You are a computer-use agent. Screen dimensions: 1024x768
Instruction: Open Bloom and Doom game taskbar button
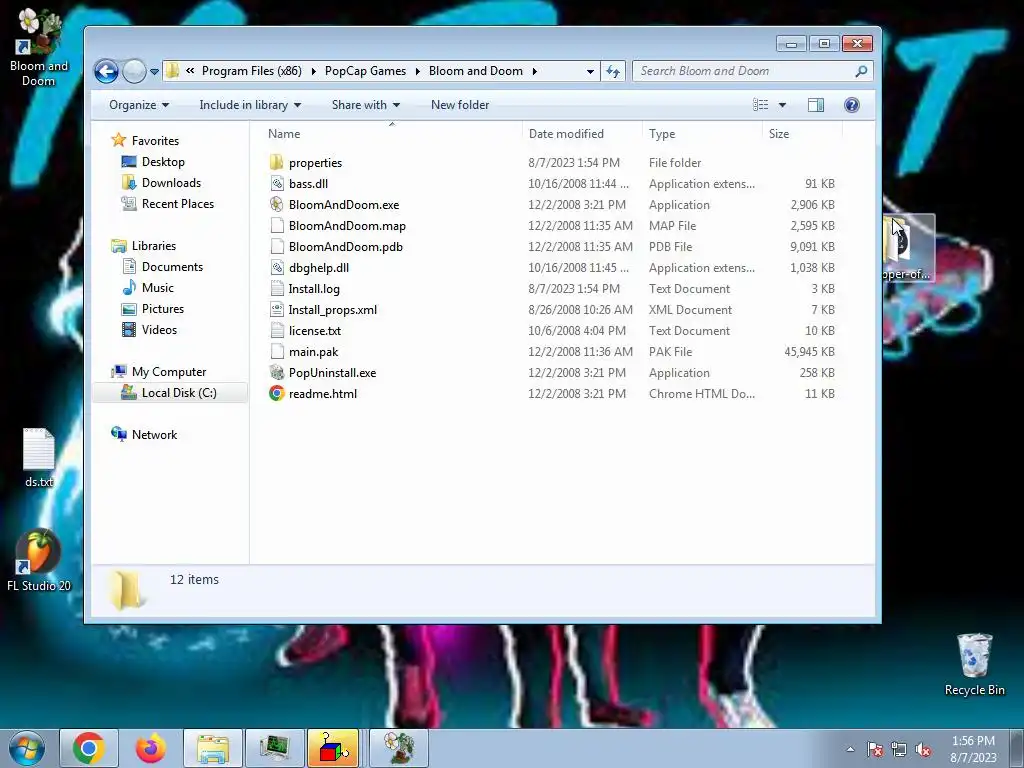pos(398,748)
